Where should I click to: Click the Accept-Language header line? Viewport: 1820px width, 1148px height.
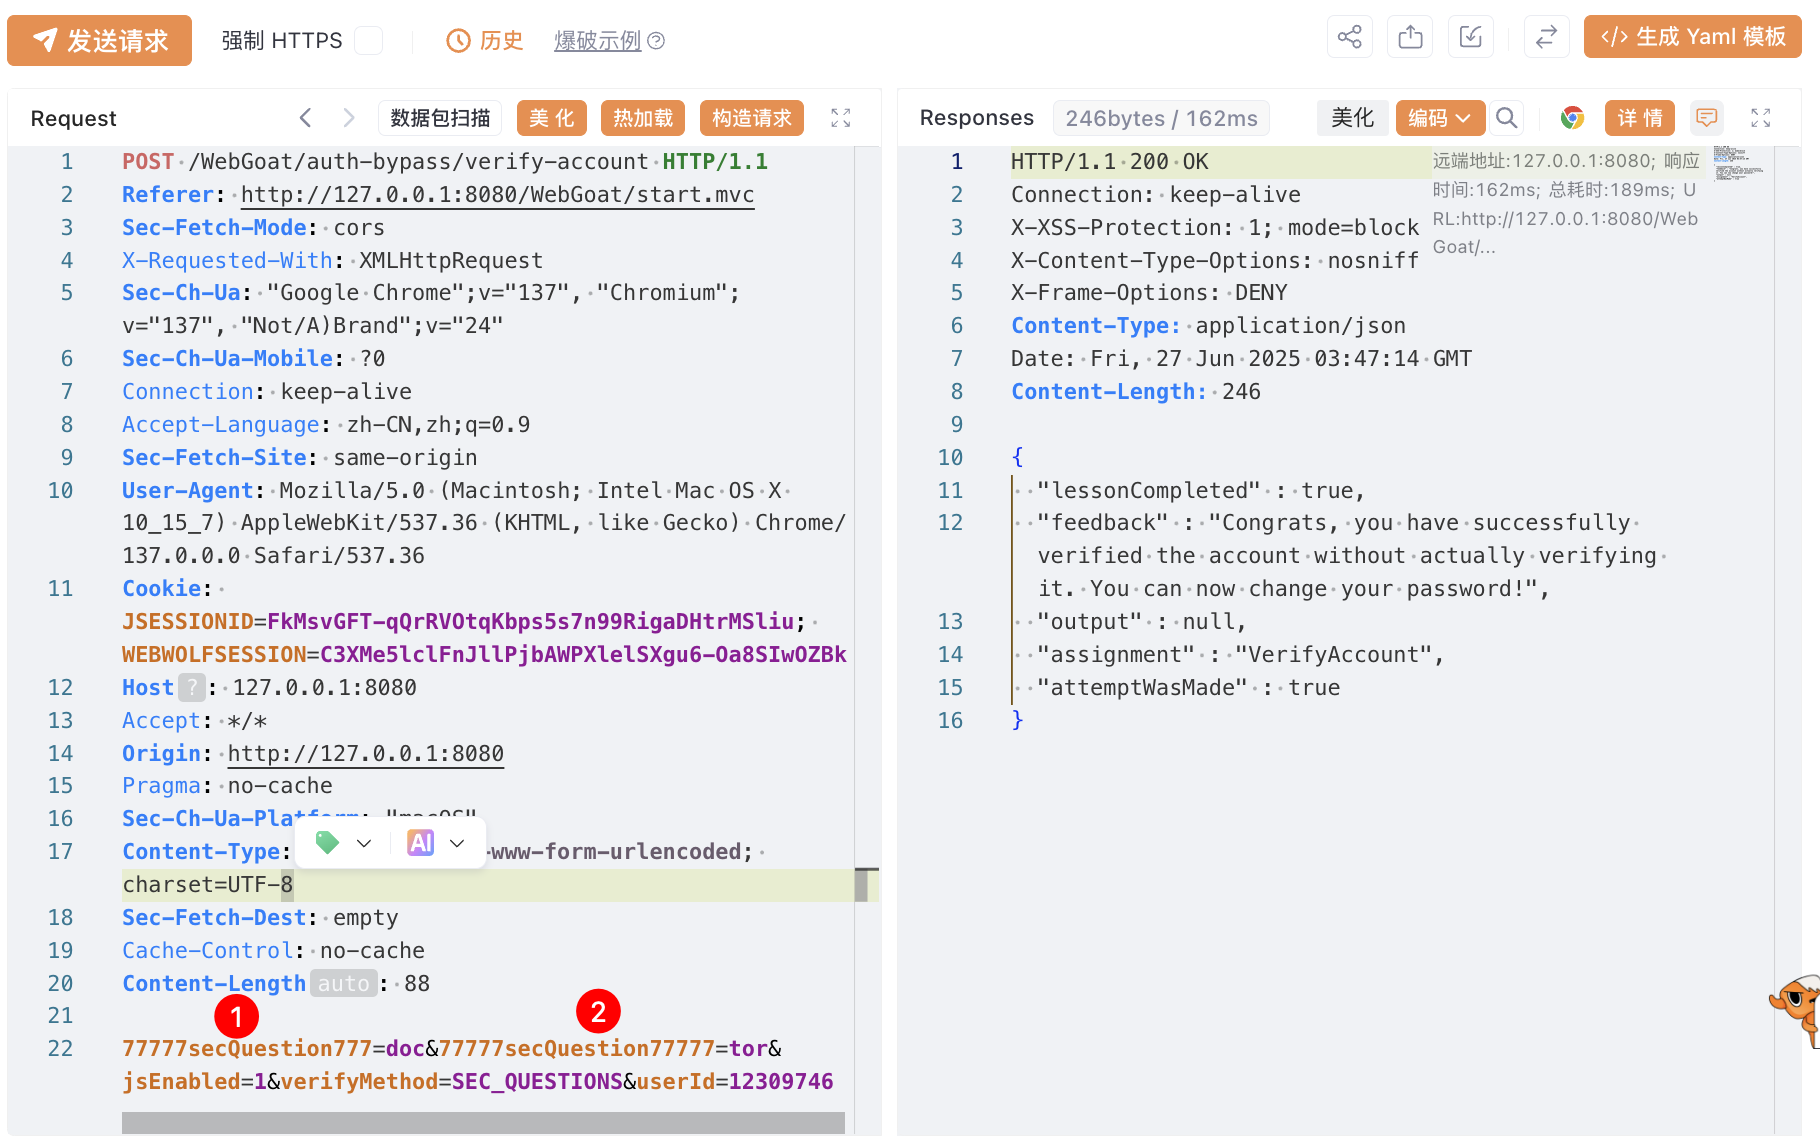[x=326, y=425]
